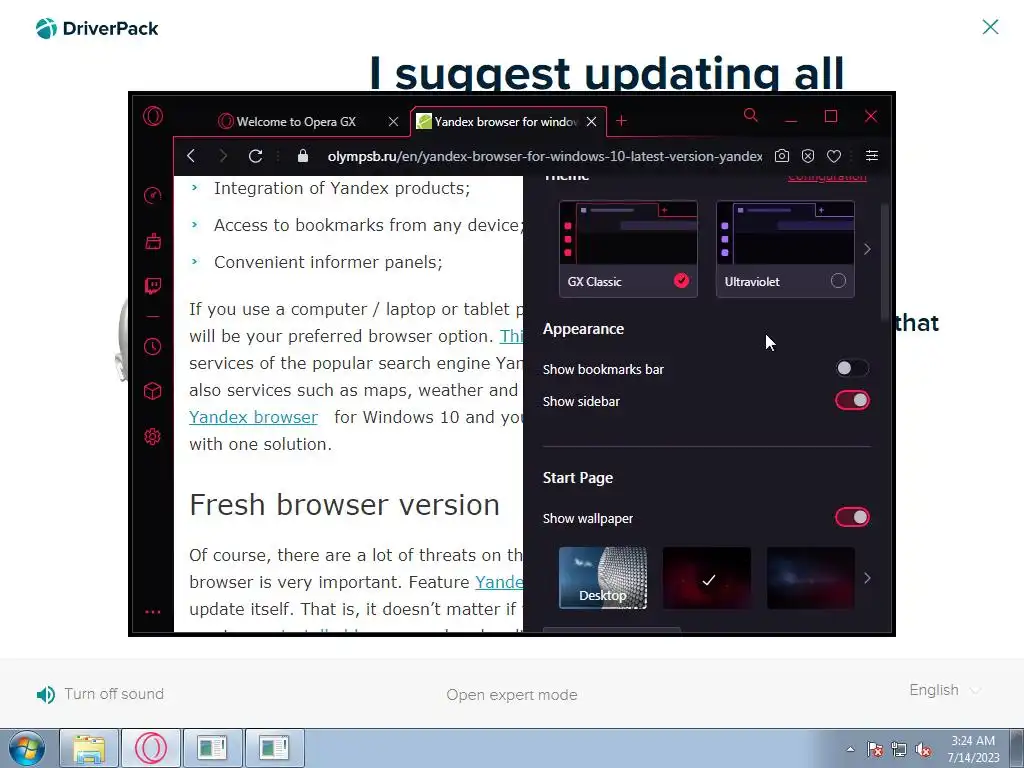Switch to Welcome to Opera GX tab
The image size is (1024, 768).
(x=295, y=121)
